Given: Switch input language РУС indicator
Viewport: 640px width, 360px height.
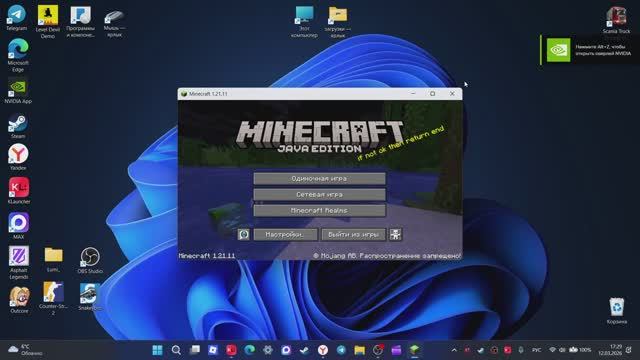Looking at the screenshot, I should click(x=536, y=350).
